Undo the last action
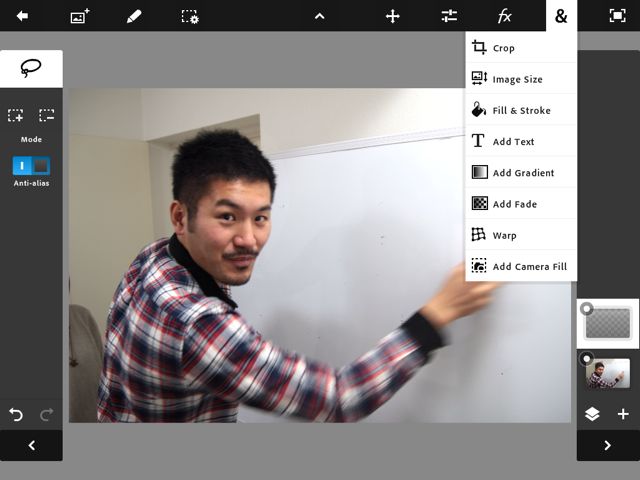Viewport: 640px width, 480px height. click(x=16, y=414)
